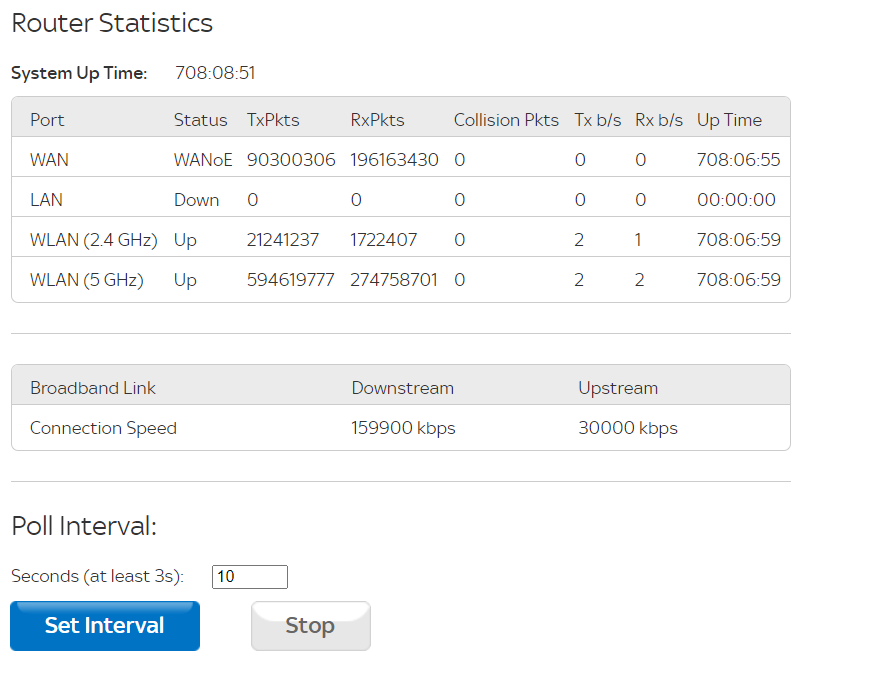880x675 pixels.
Task: Click the Upstream speed 30000 kbps
Action: (628, 428)
